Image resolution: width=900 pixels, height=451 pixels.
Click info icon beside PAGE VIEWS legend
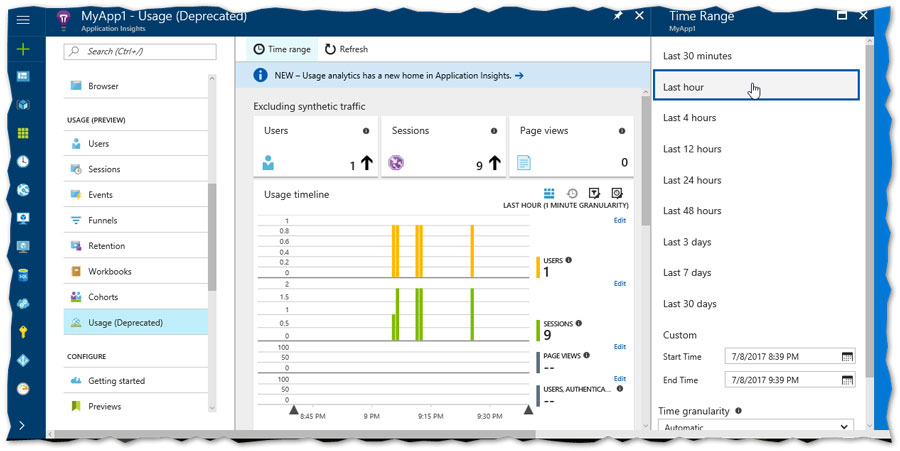pyautogui.click(x=587, y=355)
